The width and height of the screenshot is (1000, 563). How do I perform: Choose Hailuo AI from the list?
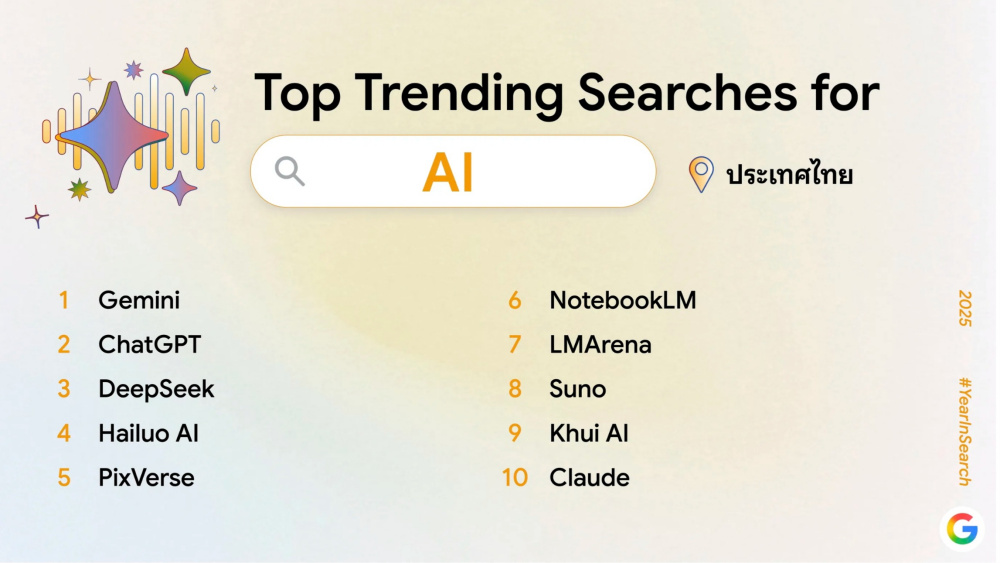[148, 434]
